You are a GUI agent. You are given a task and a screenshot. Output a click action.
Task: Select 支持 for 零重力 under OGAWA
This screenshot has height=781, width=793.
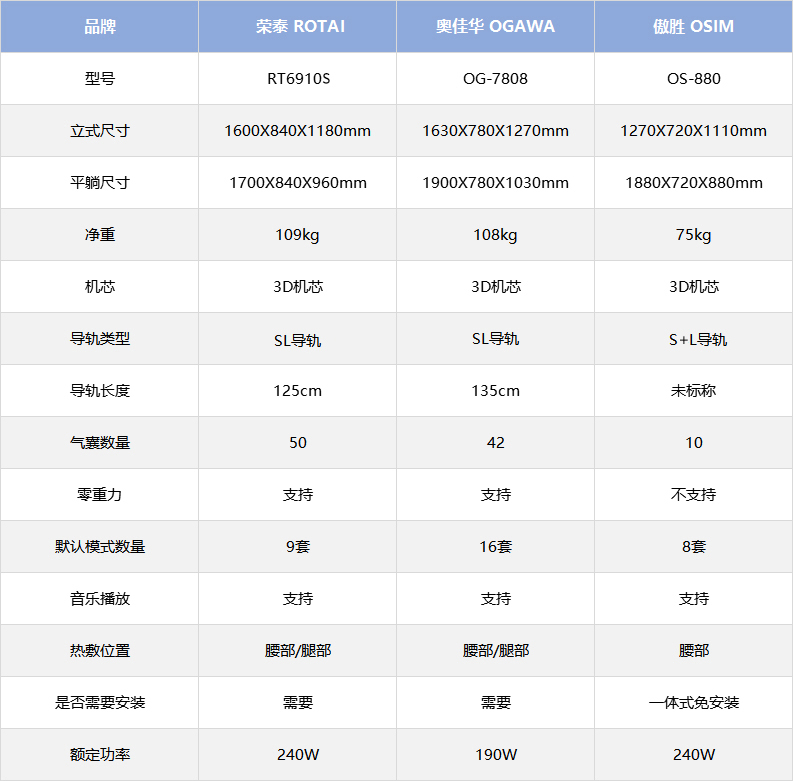tap(495, 495)
